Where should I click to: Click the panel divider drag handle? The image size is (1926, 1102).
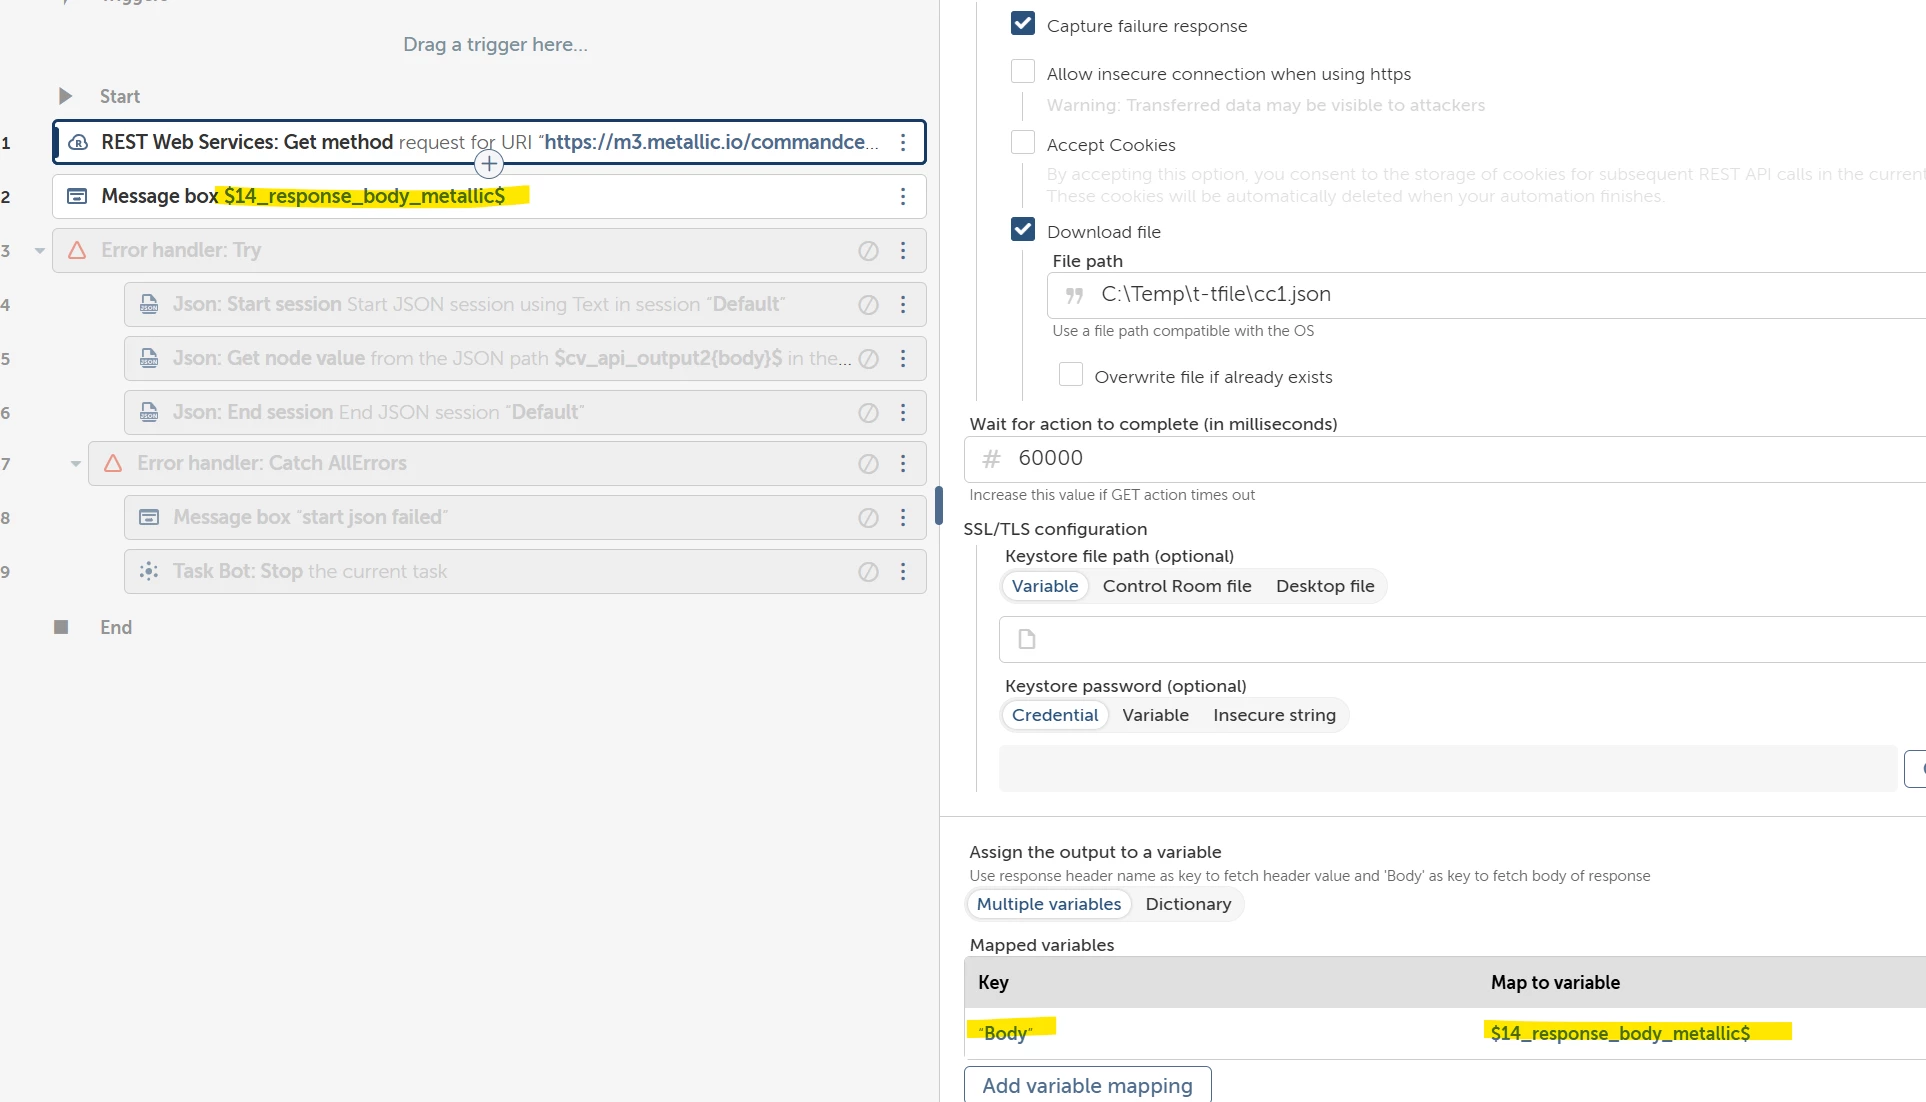[938, 505]
